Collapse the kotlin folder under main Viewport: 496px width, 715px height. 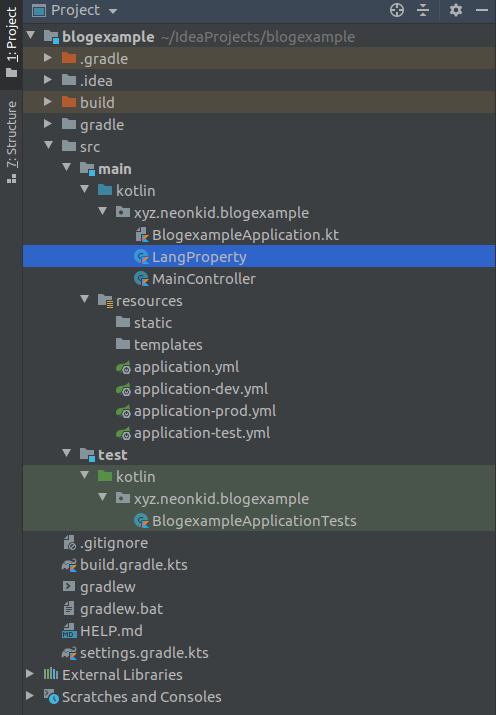click(85, 190)
